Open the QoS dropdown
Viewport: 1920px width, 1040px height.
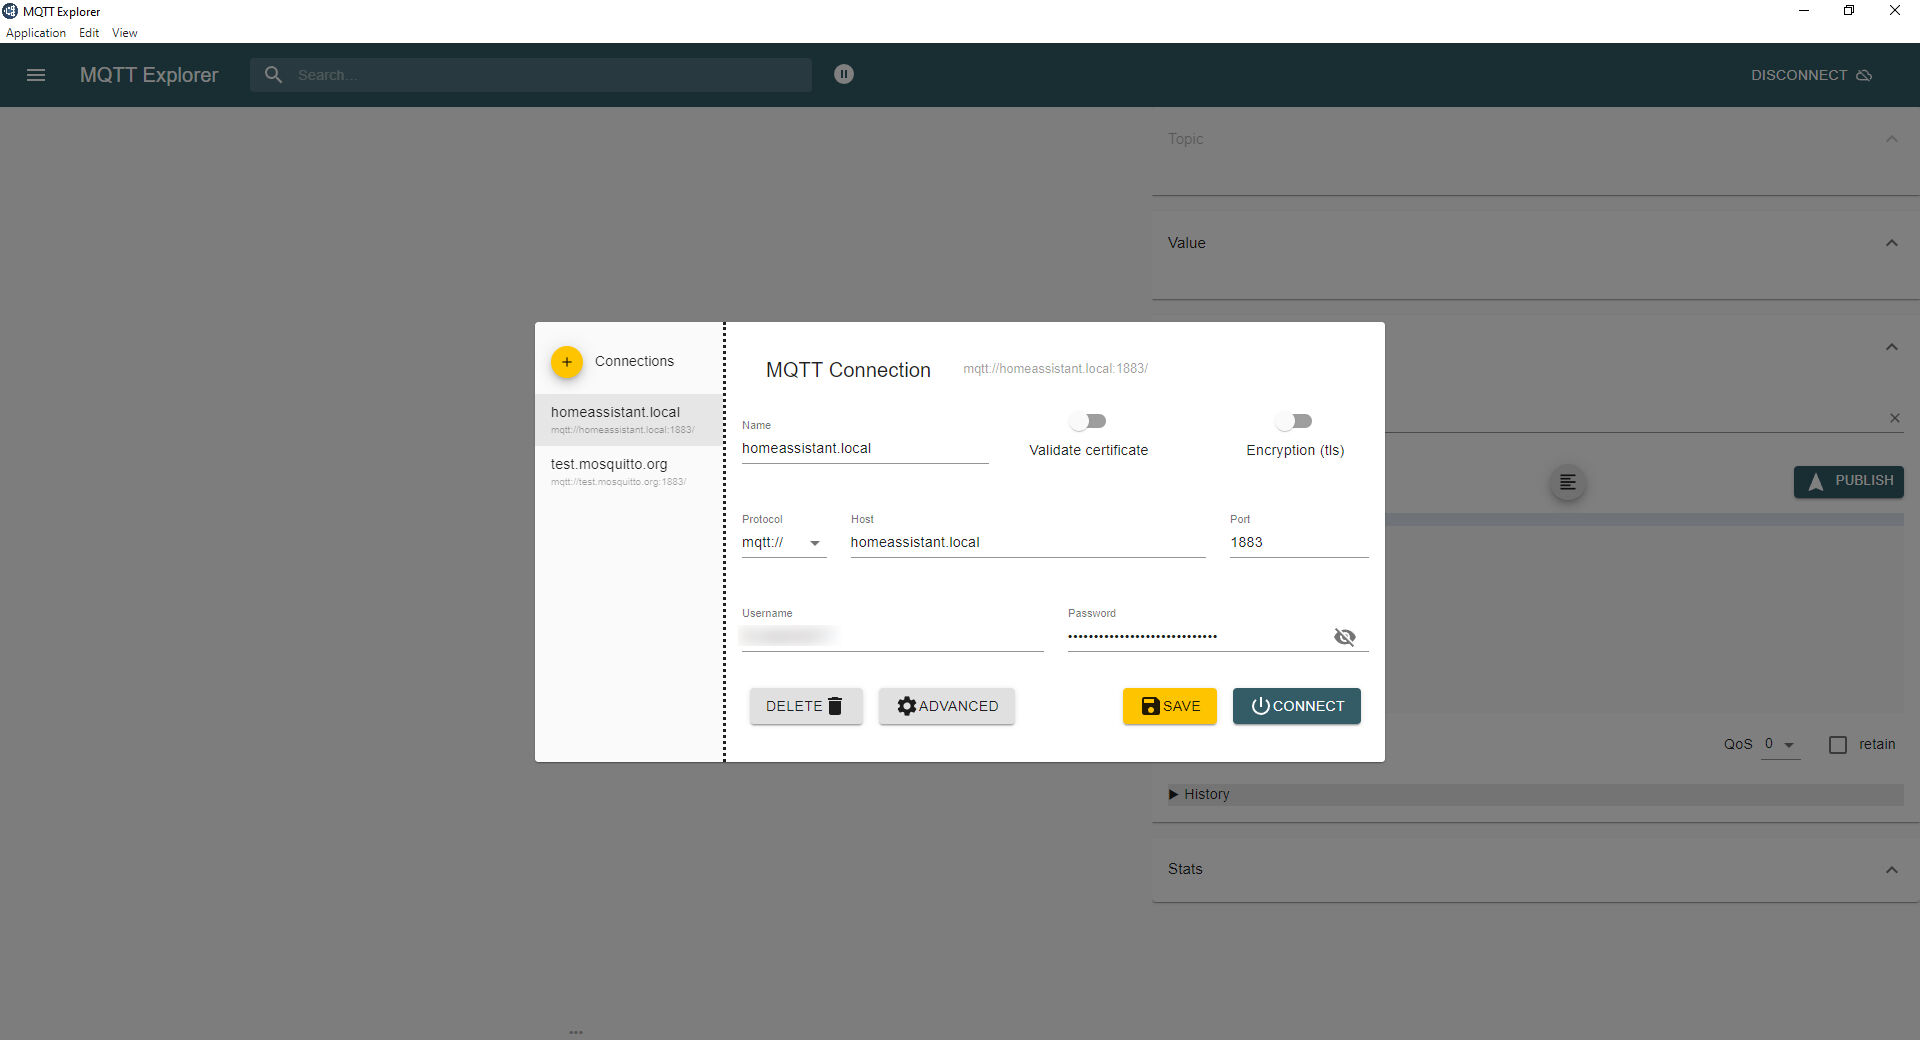pos(1779,745)
